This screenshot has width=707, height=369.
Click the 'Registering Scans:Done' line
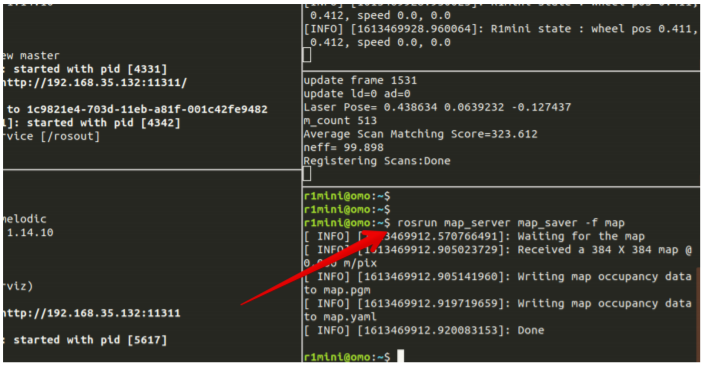click(x=377, y=161)
